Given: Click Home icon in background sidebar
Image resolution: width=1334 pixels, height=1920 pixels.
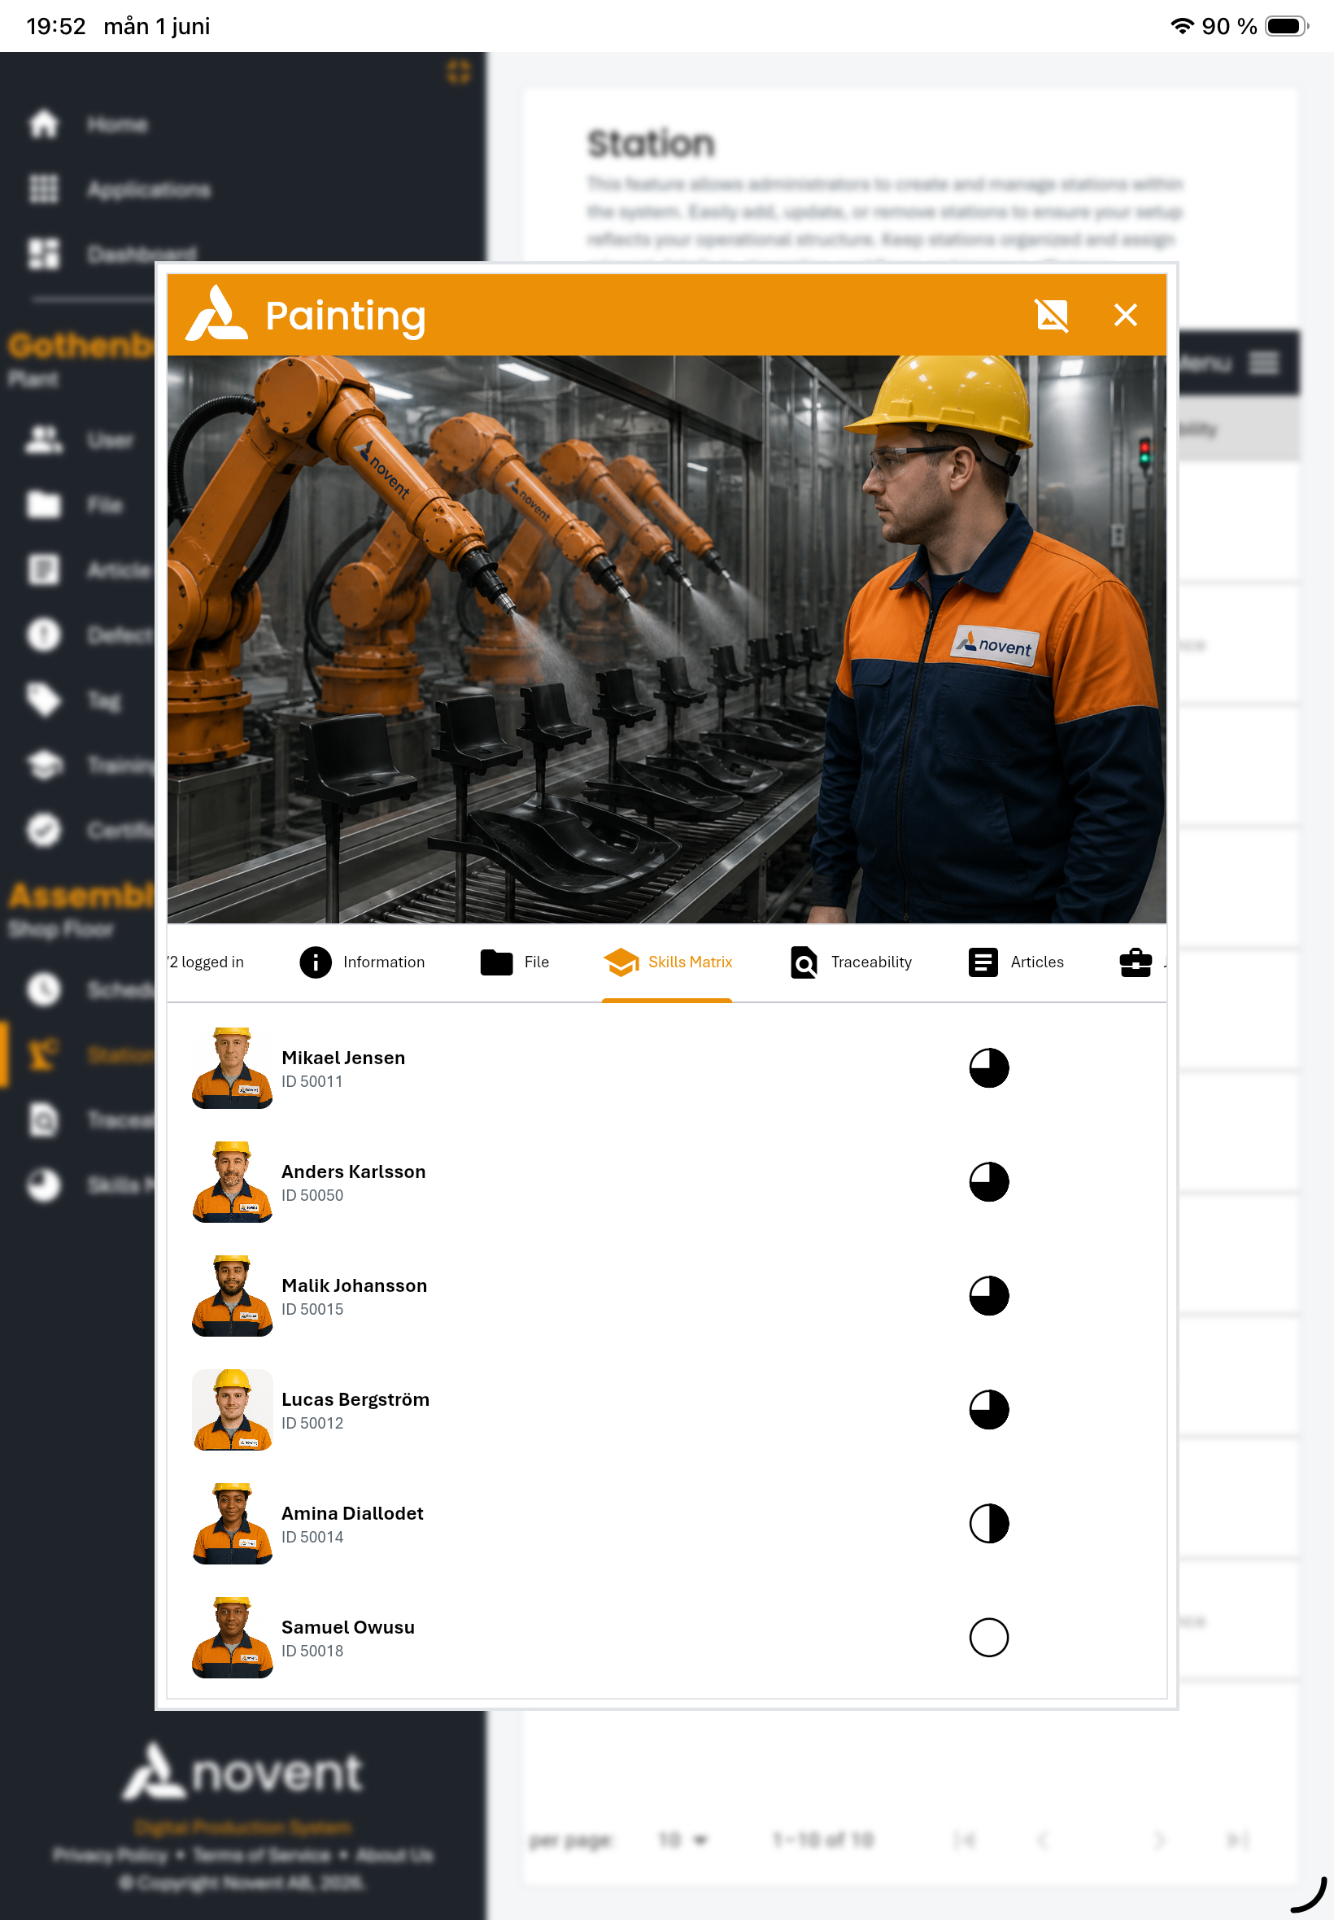Looking at the screenshot, I should [44, 124].
